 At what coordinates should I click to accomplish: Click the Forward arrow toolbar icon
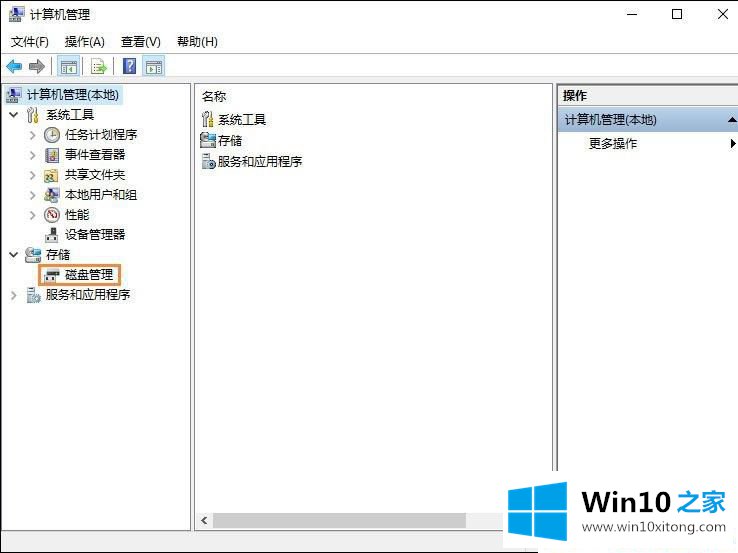pos(37,66)
